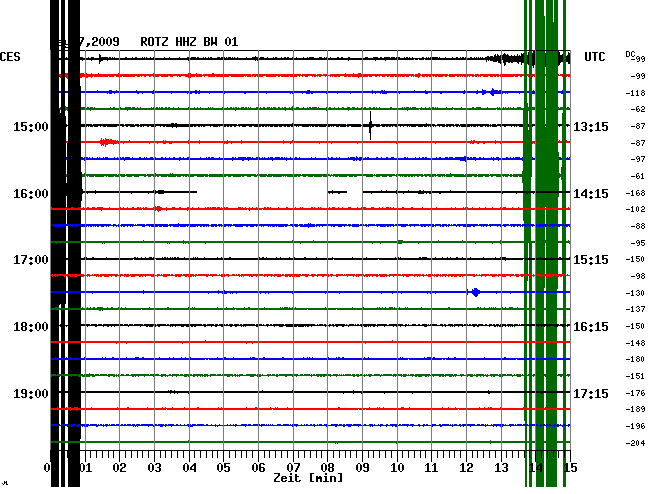The image size is (650, 494).
Task: Click the DC value -130
Action: pyautogui.click(x=635, y=293)
